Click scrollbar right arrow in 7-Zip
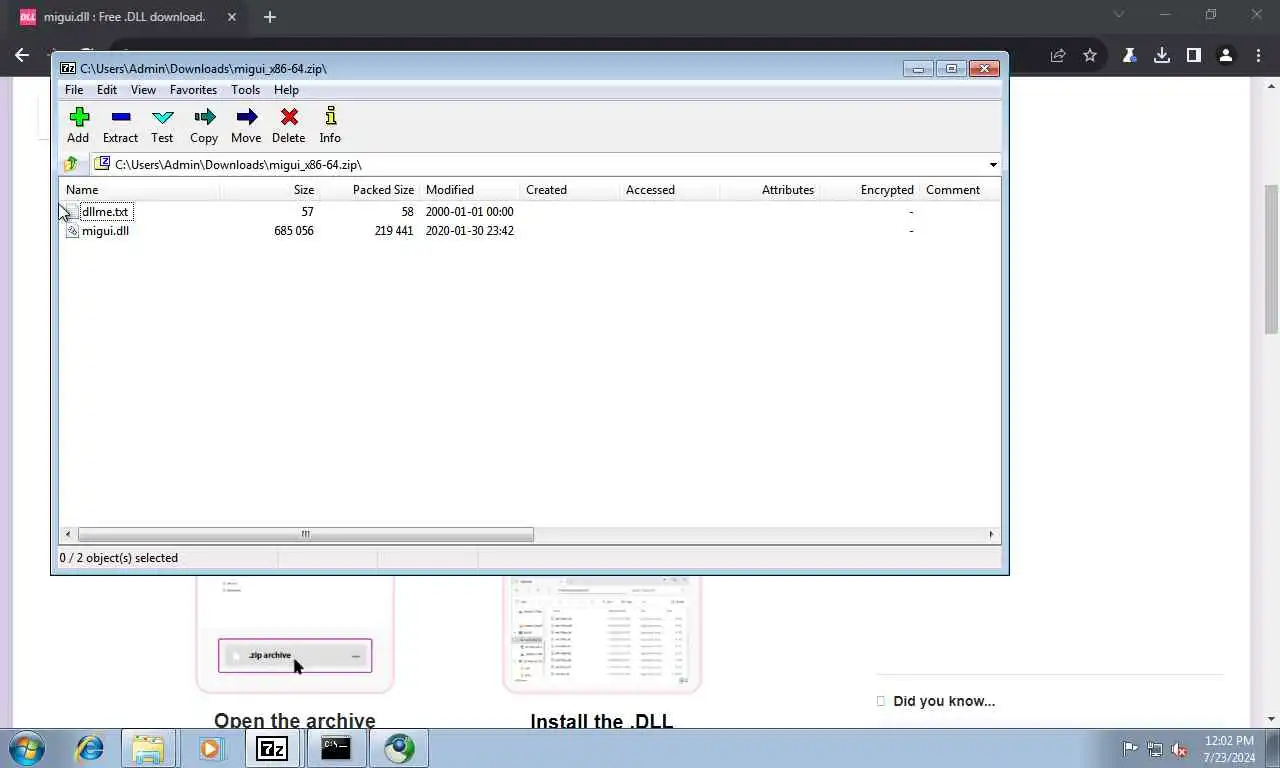 pyautogui.click(x=991, y=534)
